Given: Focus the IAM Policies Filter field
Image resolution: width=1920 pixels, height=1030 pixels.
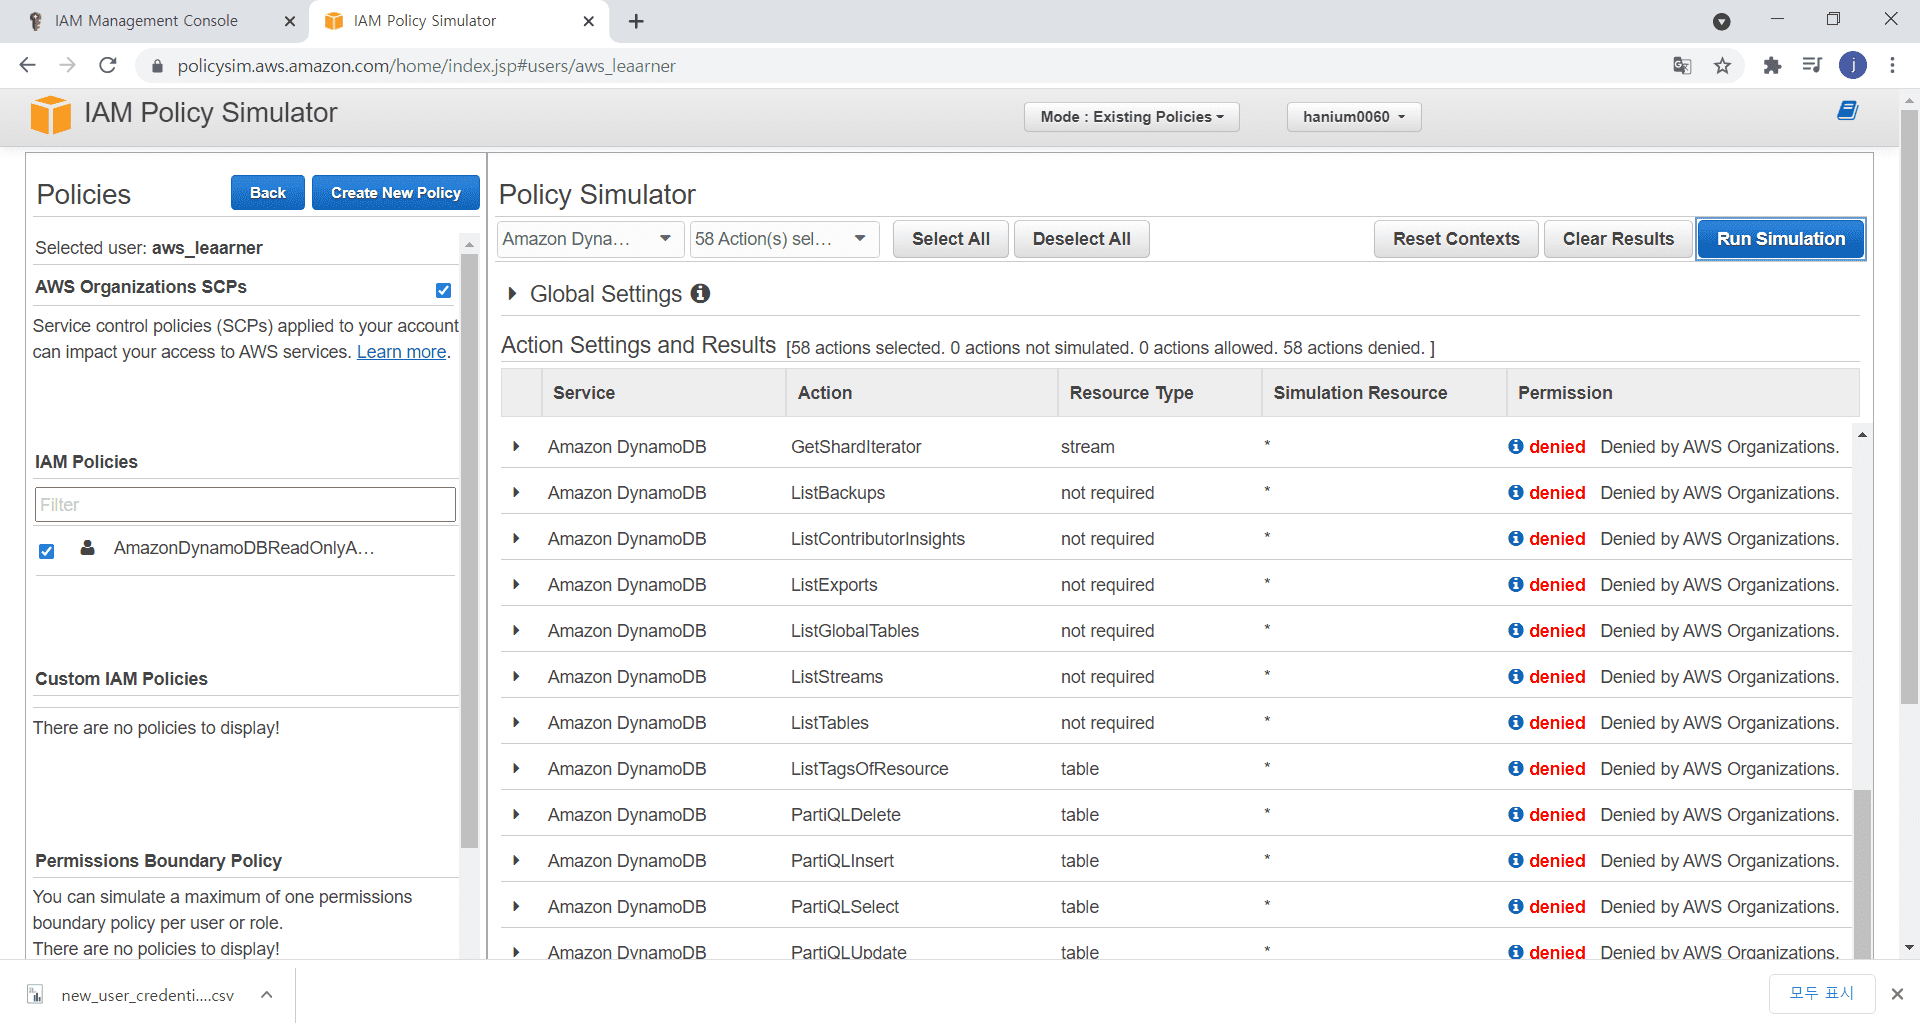Looking at the screenshot, I should pyautogui.click(x=245, y=504).
